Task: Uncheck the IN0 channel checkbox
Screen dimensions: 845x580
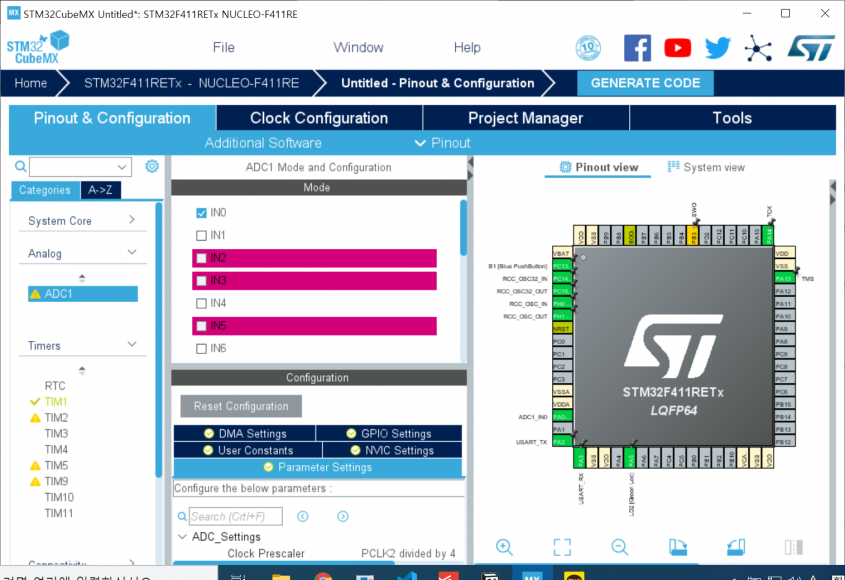Action: (202, 213)
